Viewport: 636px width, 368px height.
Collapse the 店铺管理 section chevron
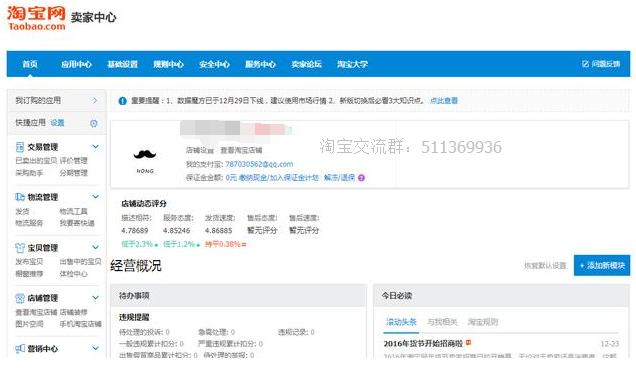pyautogui.click(x=95, y=298)
